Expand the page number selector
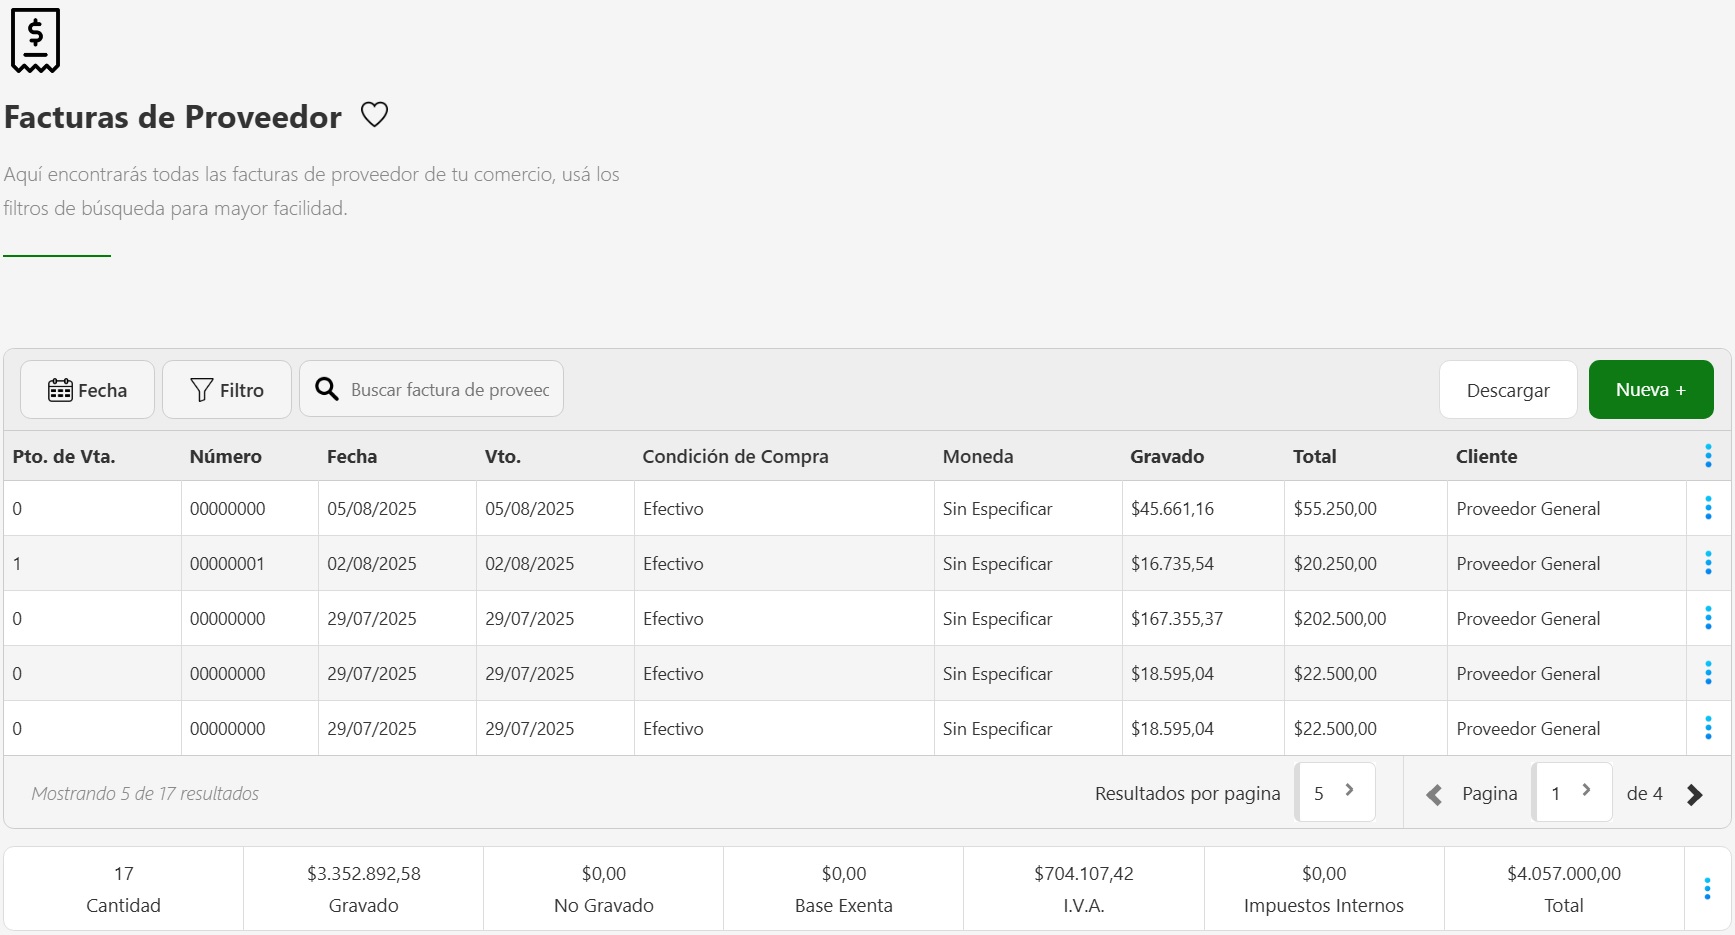The image size is (1735, 935). point(1571,793)
